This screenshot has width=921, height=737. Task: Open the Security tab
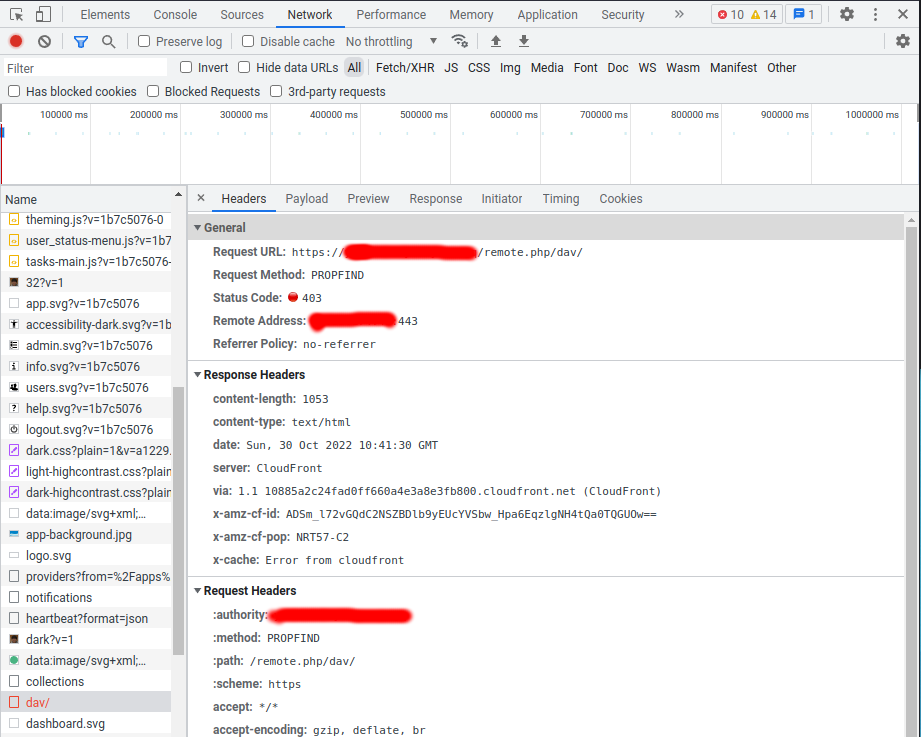pyautogui.click(x=623, y=15)
